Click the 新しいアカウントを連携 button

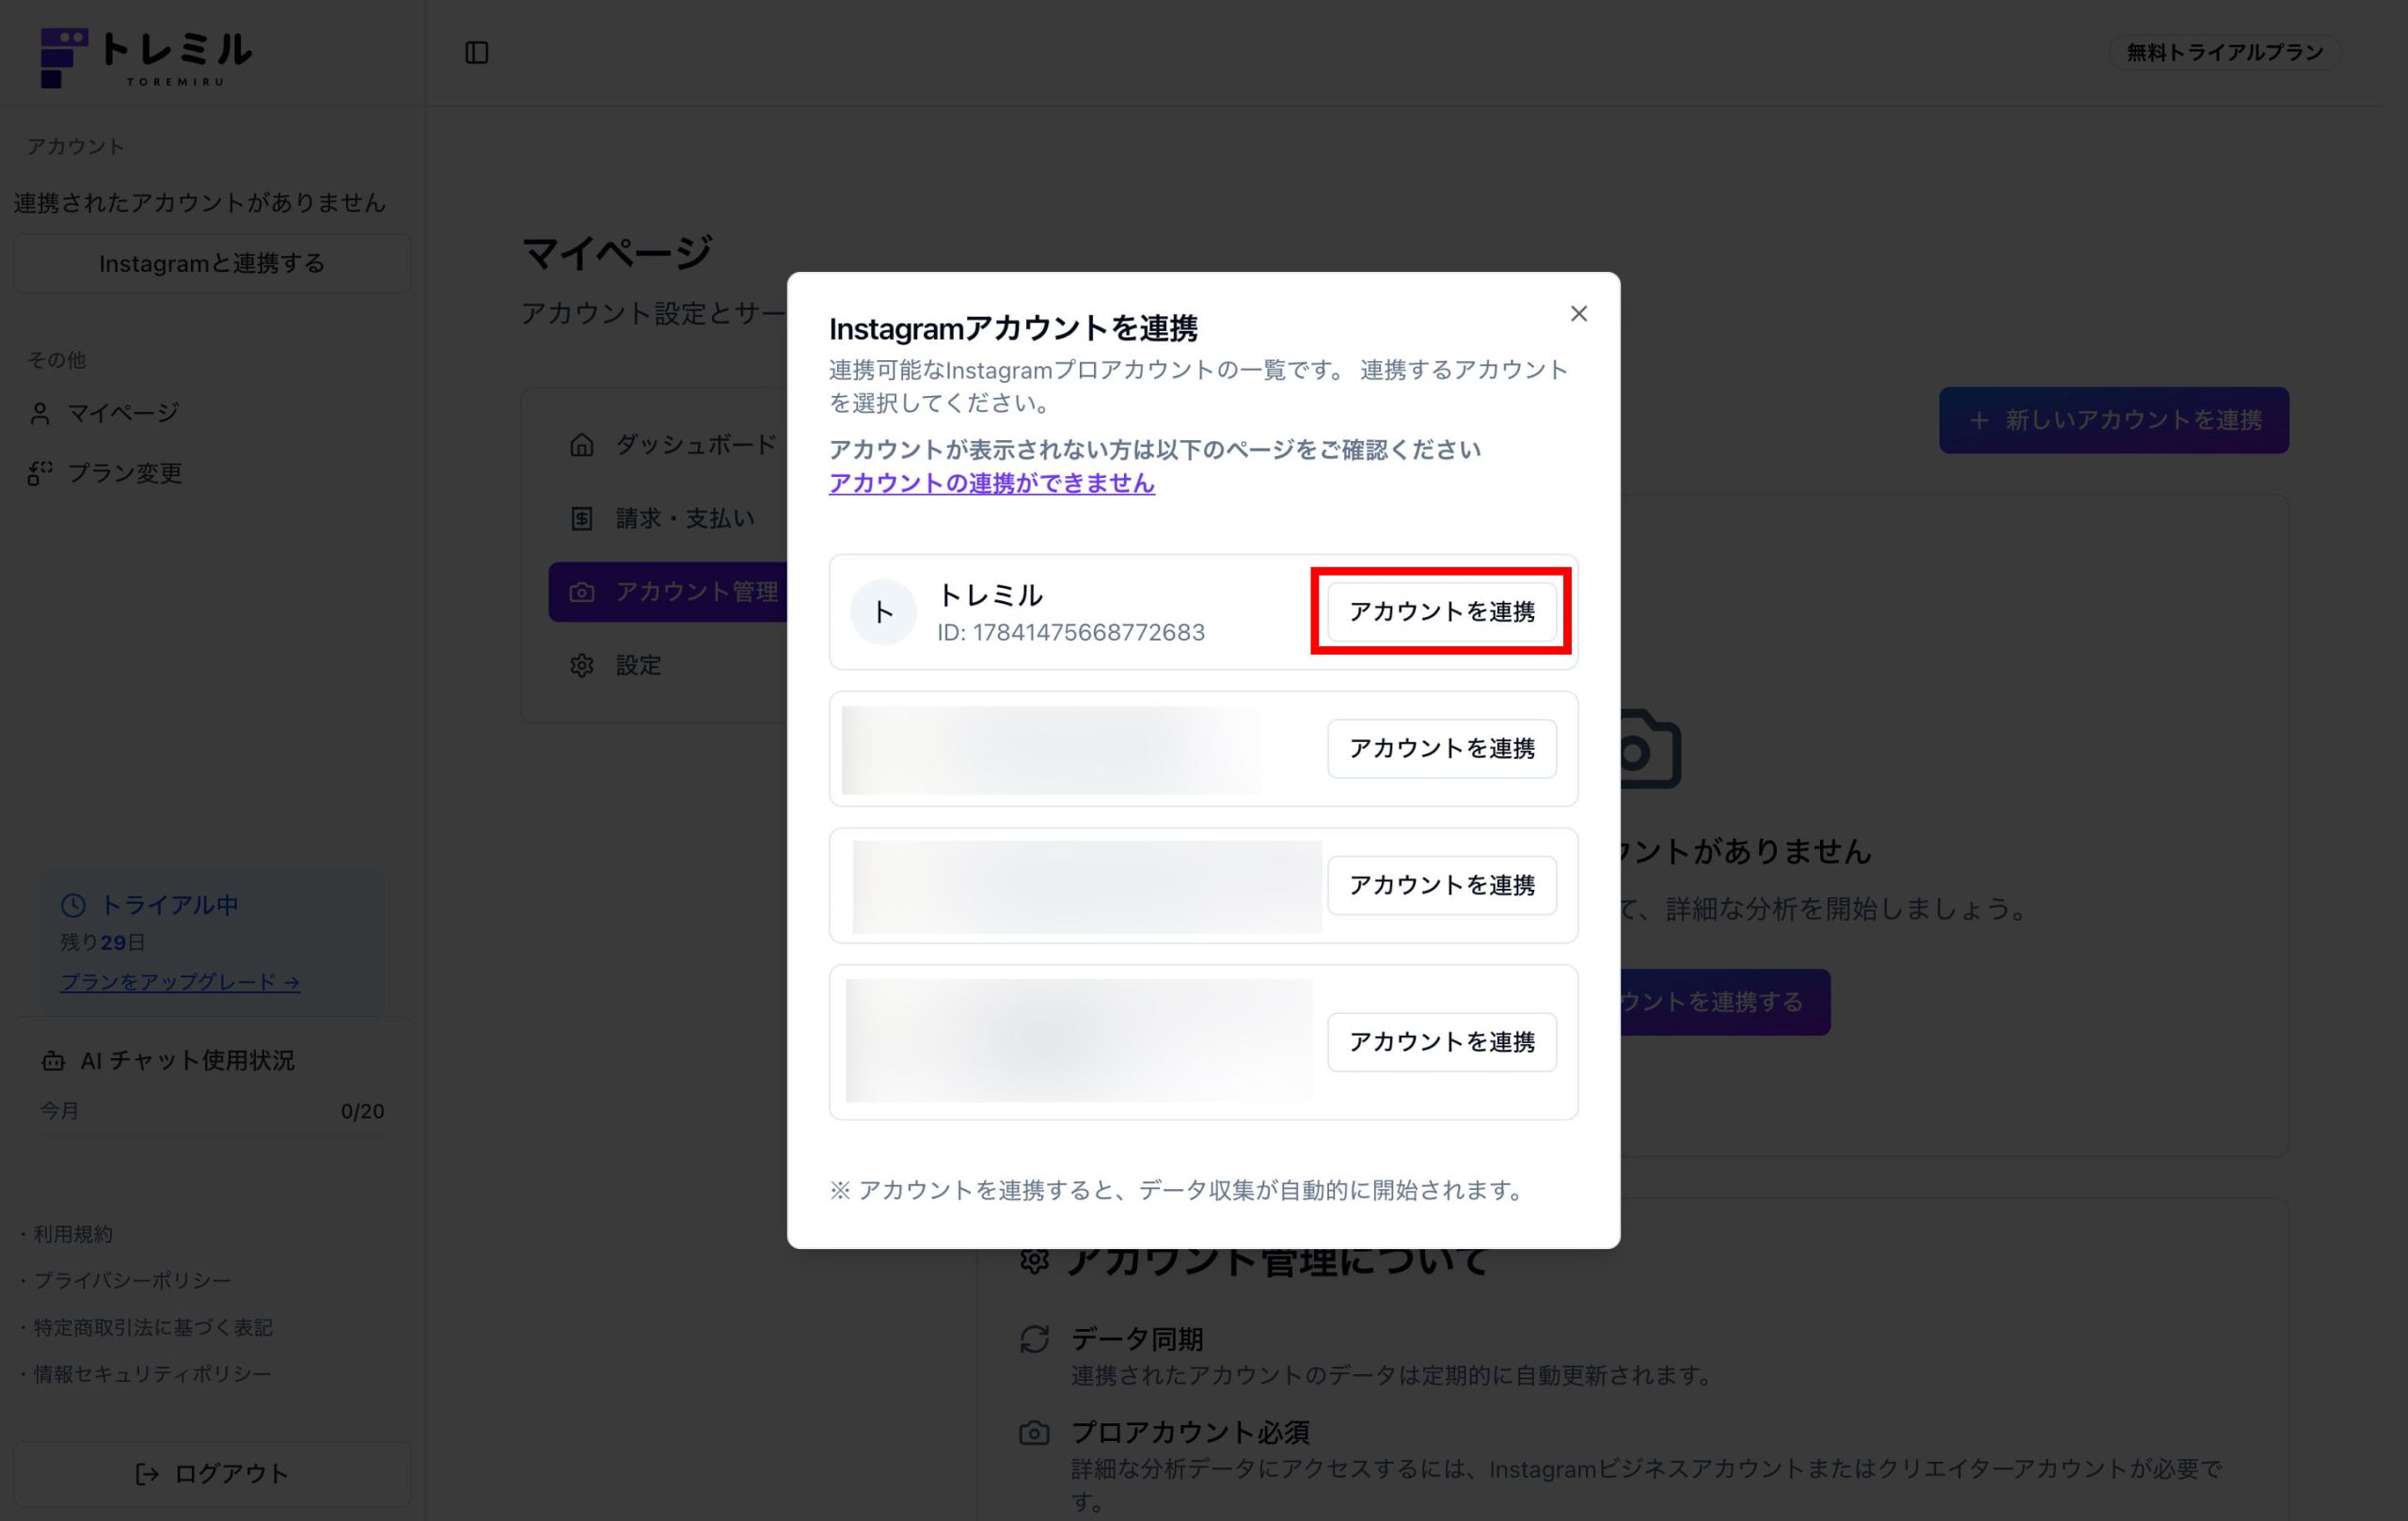(2113, 420)
